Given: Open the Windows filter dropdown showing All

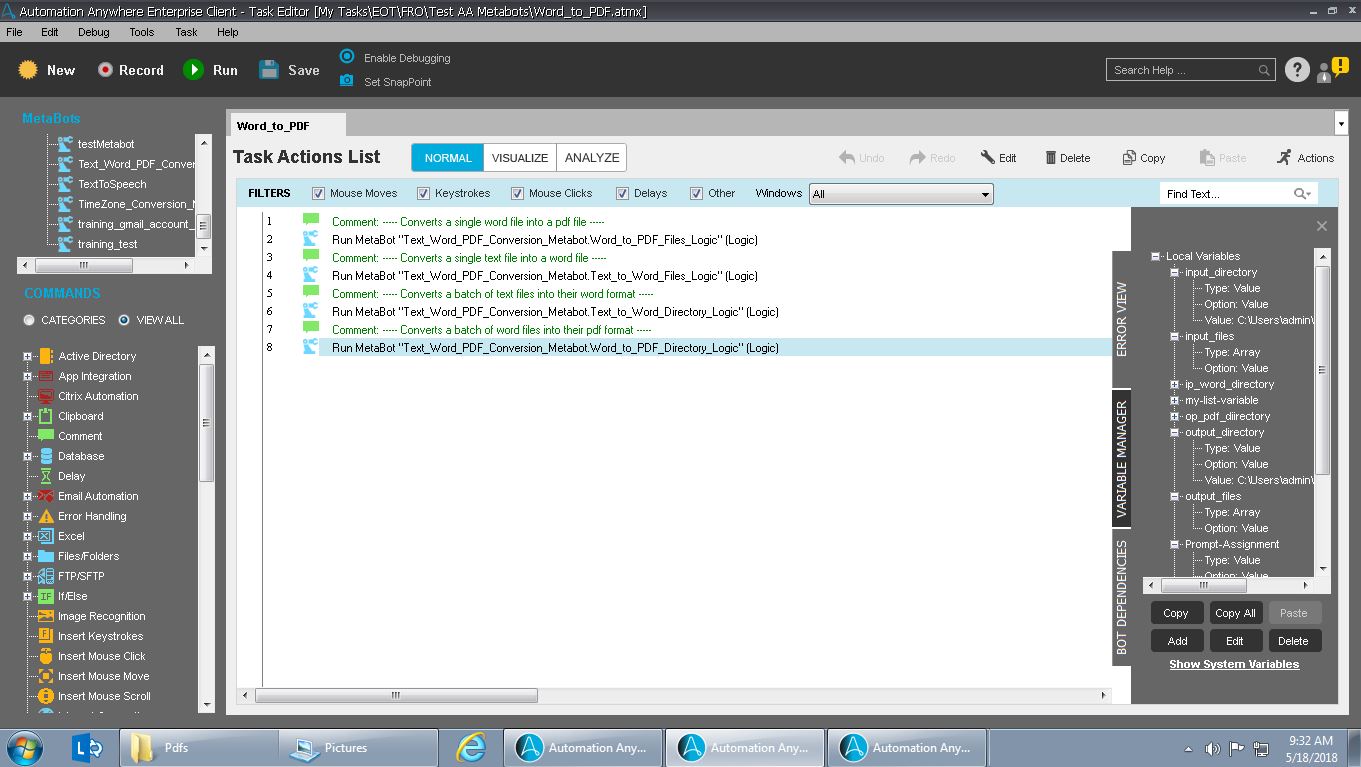Looking at the screenshot, I should (x=900, y=194).
